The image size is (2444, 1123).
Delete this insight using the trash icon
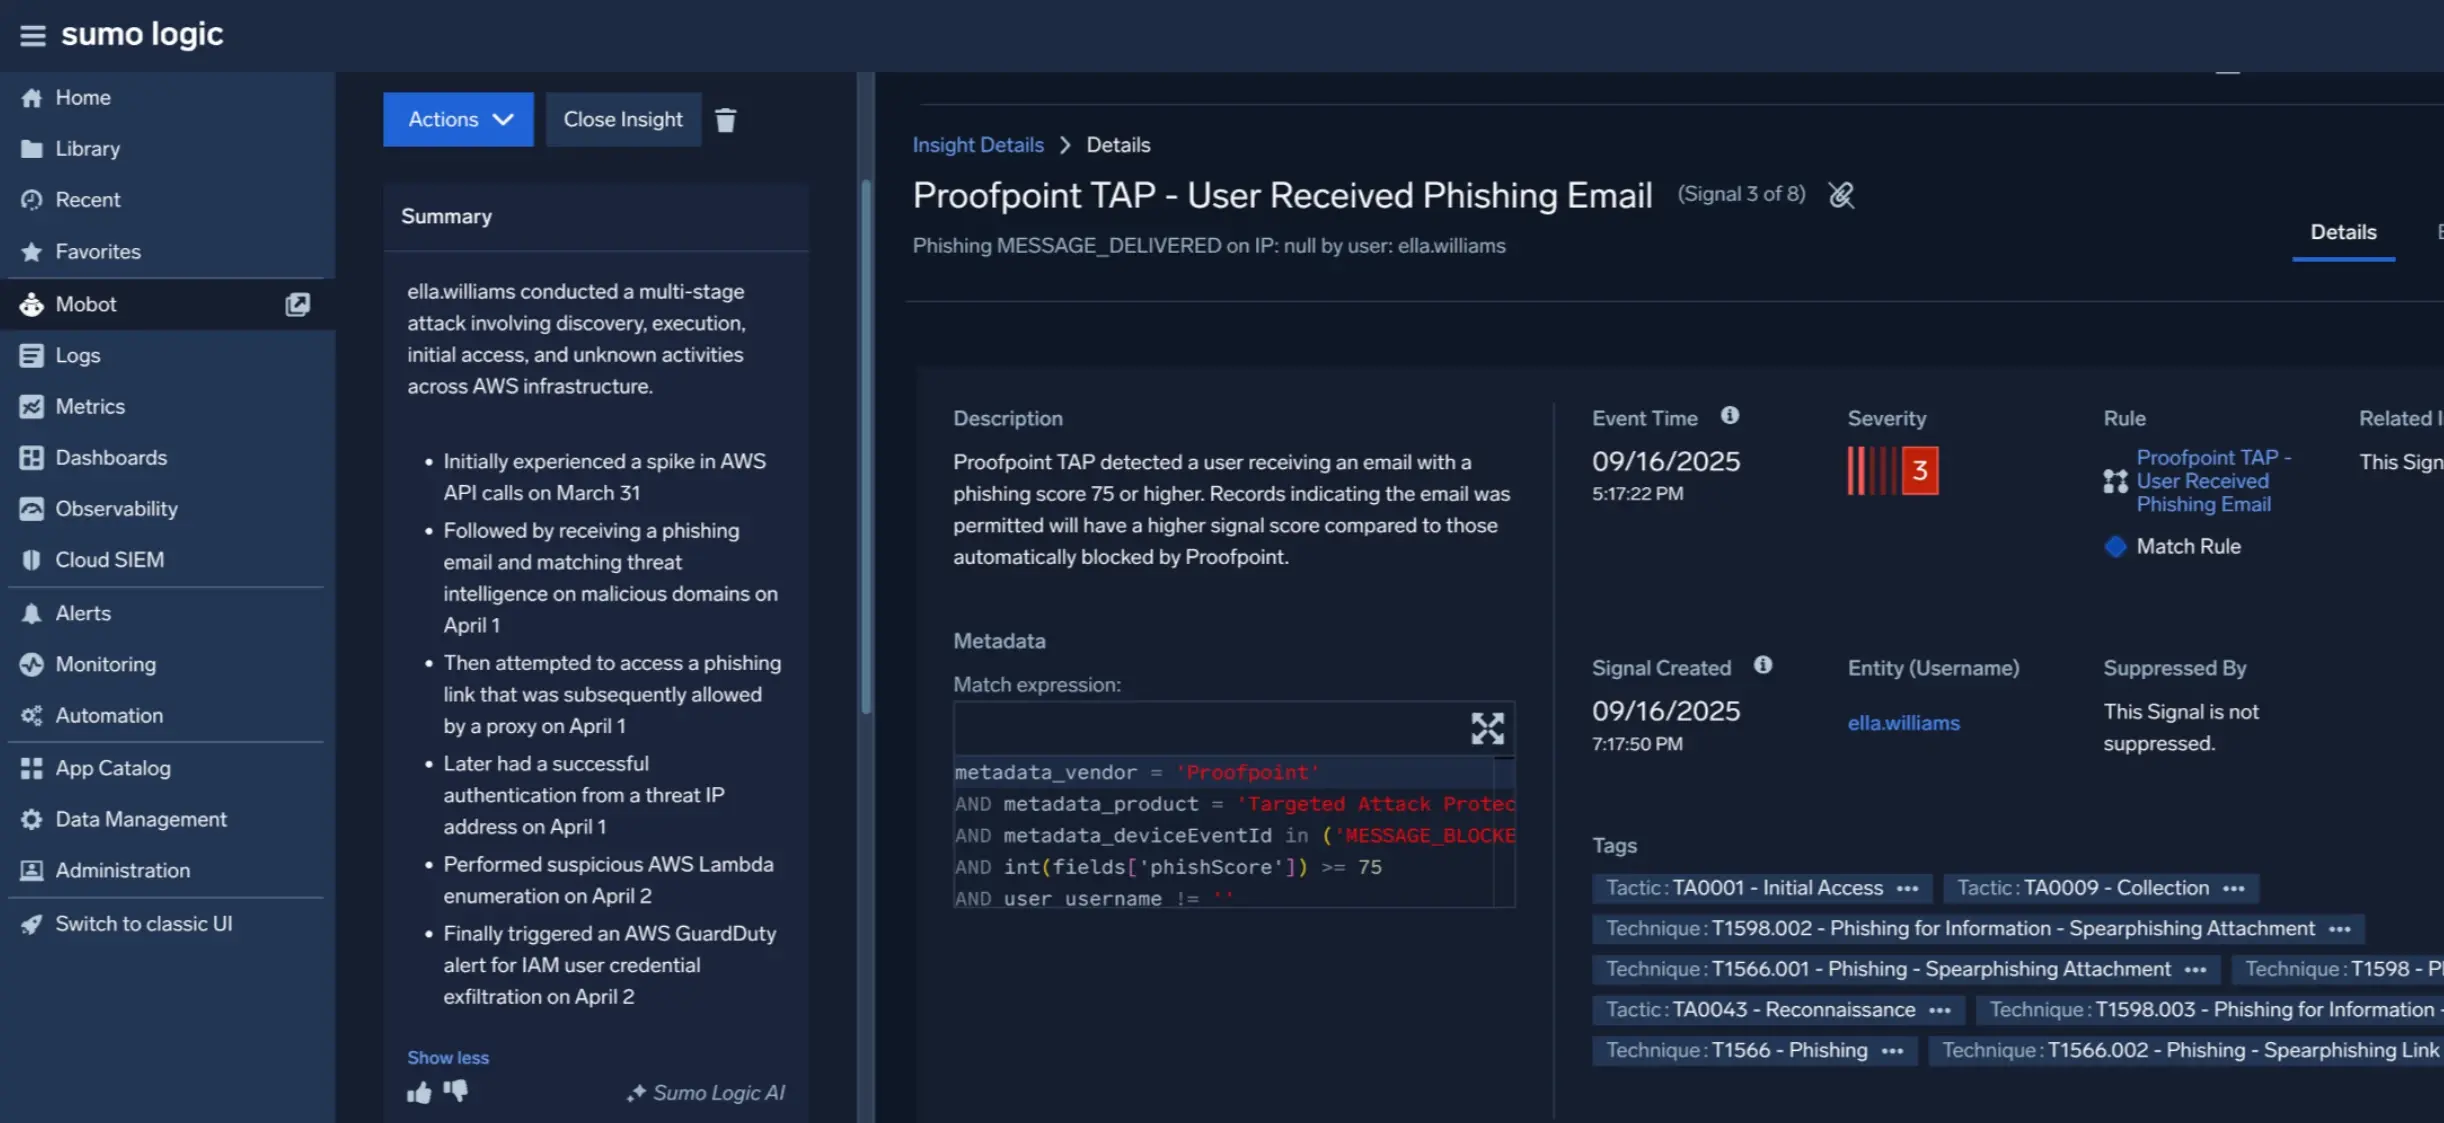click(726, 119)
